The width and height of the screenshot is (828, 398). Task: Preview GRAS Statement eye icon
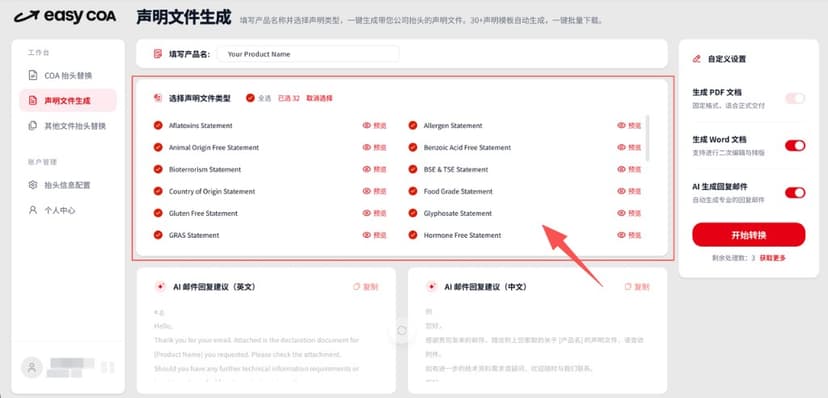point(366,235)
